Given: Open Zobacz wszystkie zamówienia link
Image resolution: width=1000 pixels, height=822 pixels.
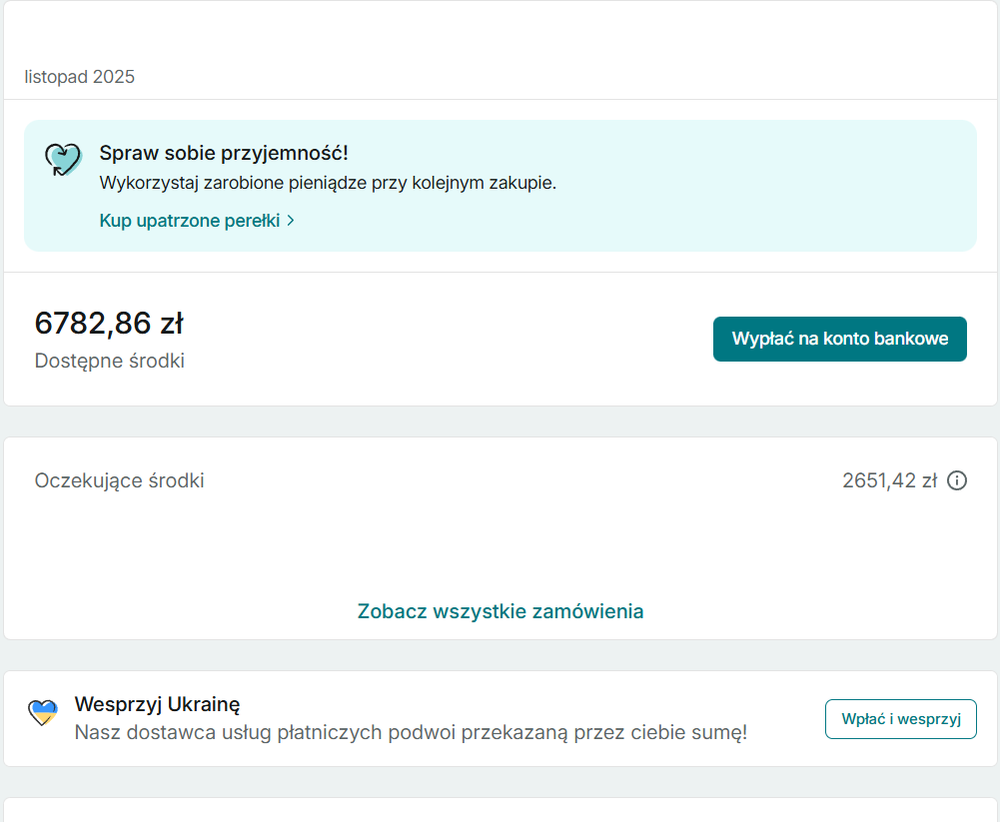Looking at the screenshot, I should point(500,611).
